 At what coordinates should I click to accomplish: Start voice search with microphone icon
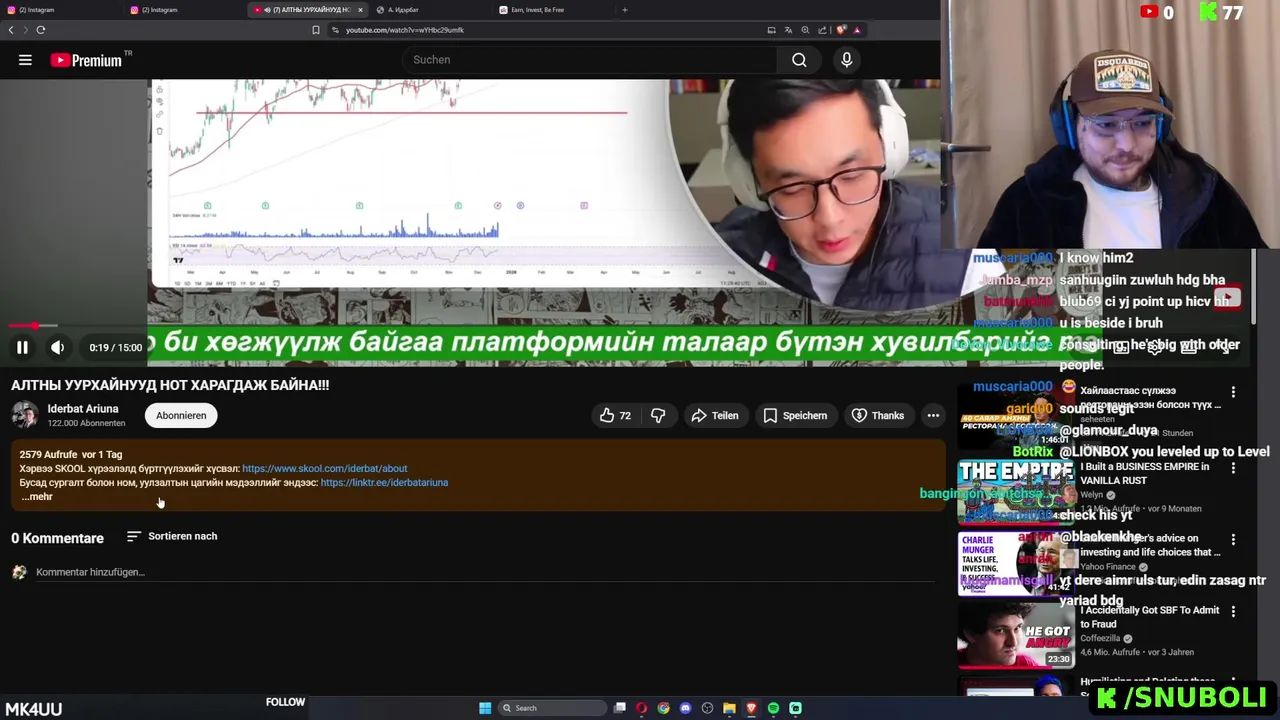[x=846, y=60]
